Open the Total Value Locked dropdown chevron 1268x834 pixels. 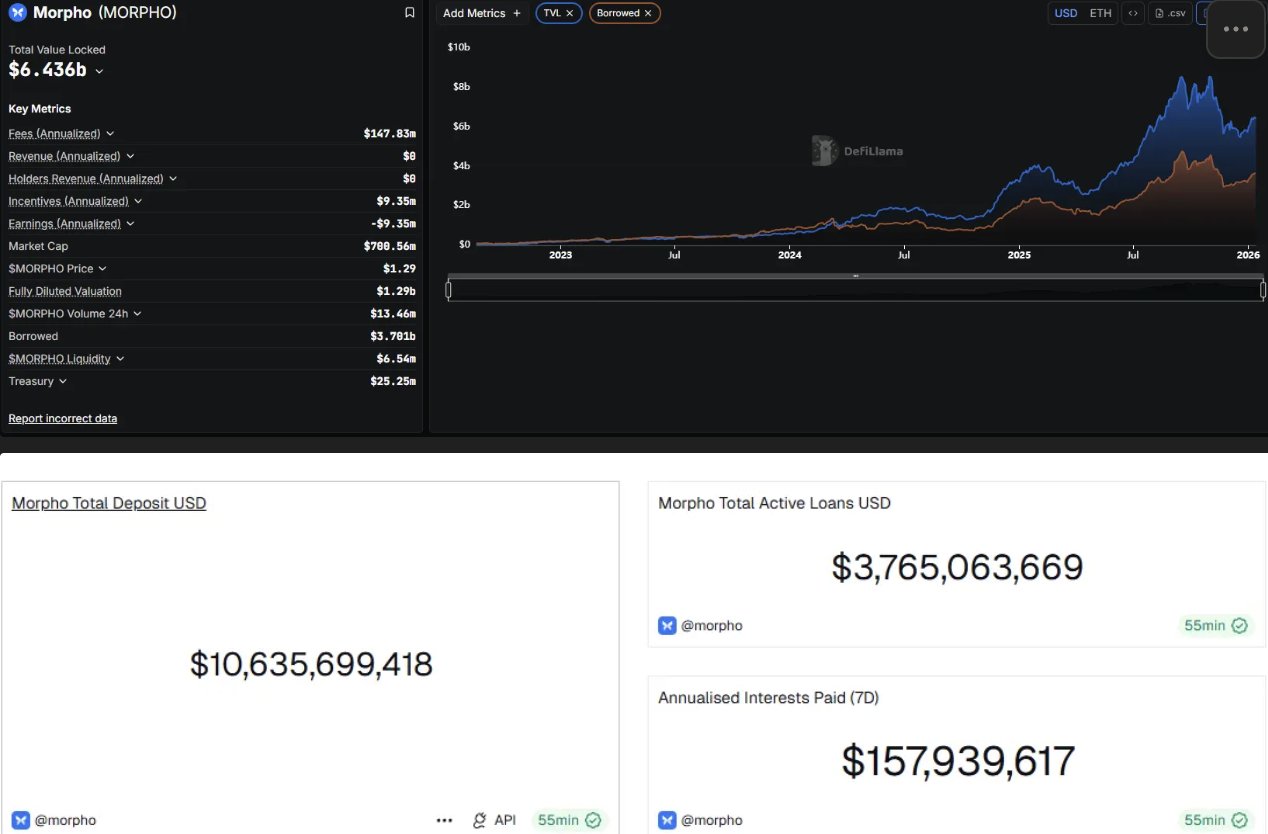click(x=99, y=71)
